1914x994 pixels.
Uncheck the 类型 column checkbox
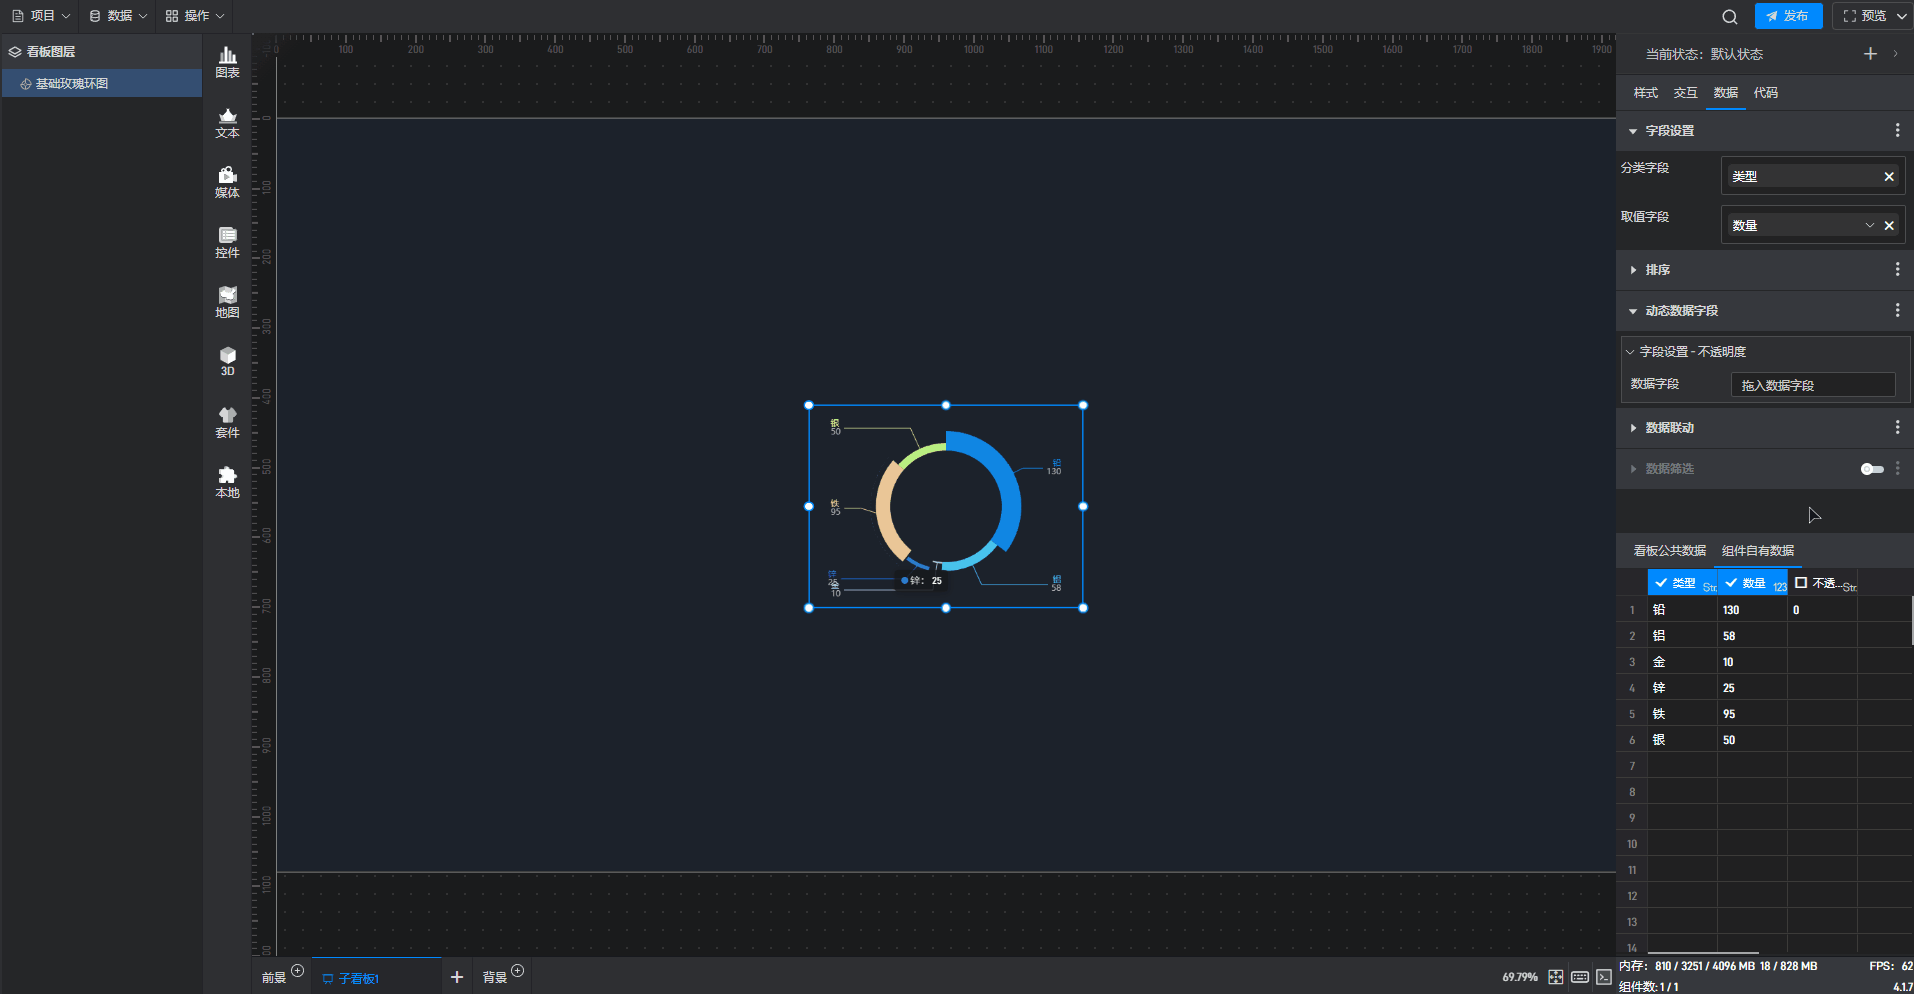(1661, 583)
